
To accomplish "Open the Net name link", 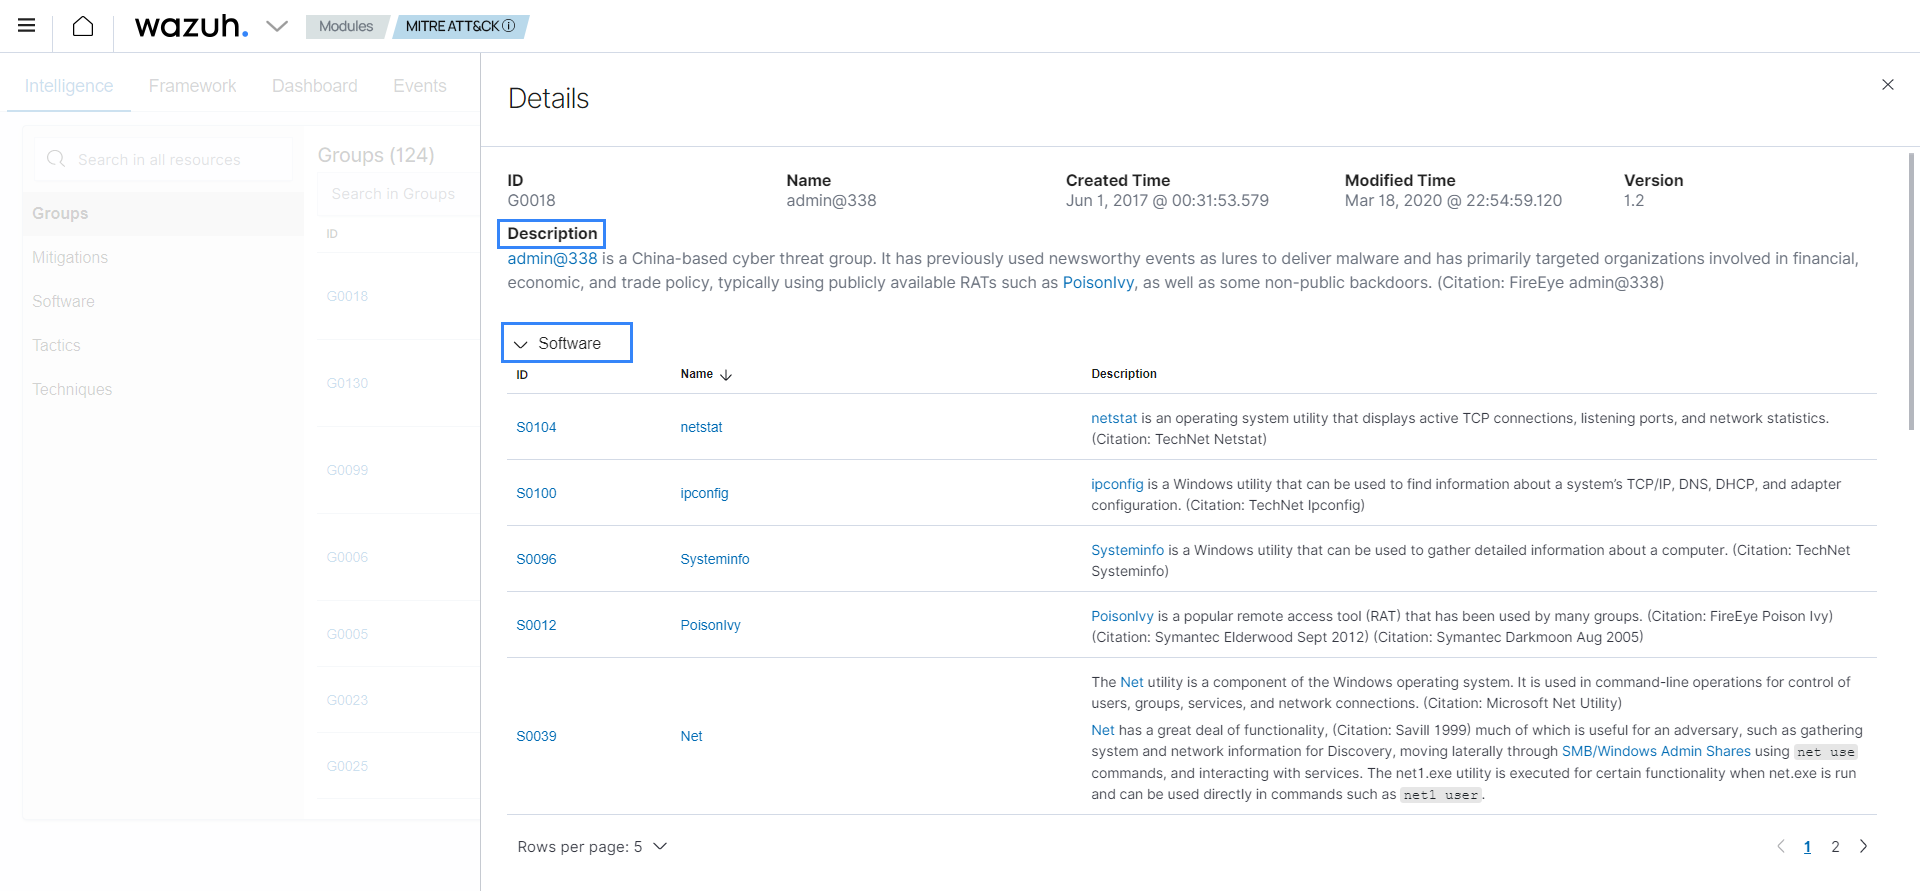I will pyautogui.click(x=691, y=736).
